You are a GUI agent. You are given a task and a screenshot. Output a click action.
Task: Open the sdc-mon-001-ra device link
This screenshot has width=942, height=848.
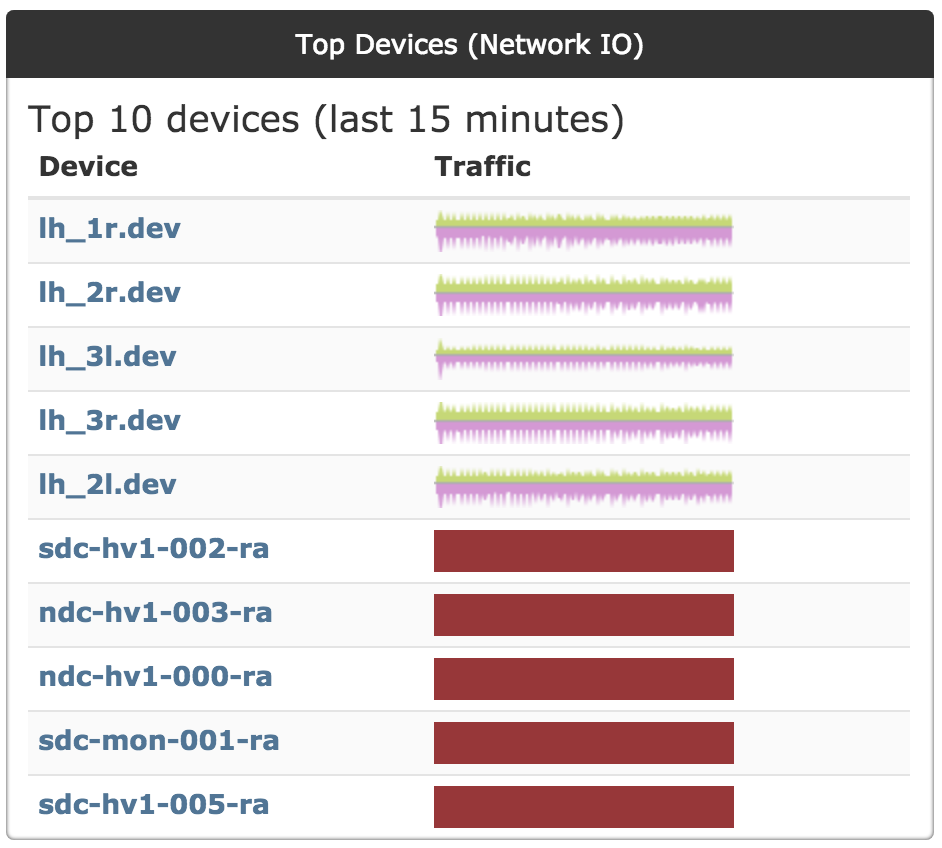158,741
